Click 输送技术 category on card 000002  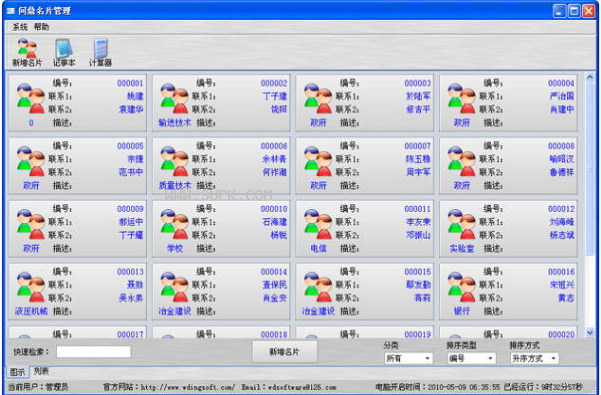click(174, 123)
